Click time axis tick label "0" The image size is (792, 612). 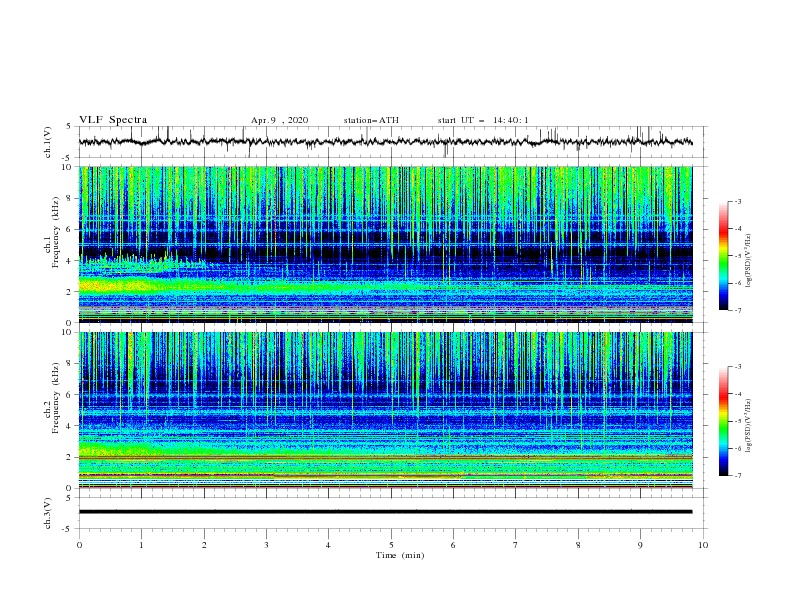(x=79, y=545)
